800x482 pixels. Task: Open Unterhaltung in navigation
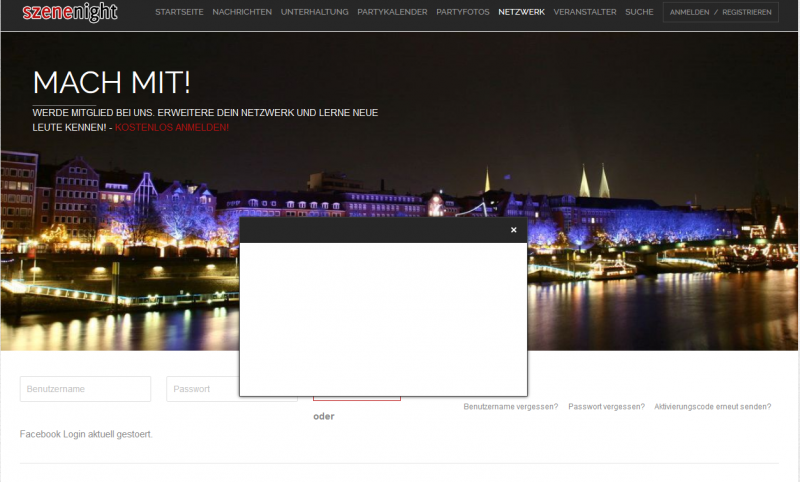click(x=314, y=12)
